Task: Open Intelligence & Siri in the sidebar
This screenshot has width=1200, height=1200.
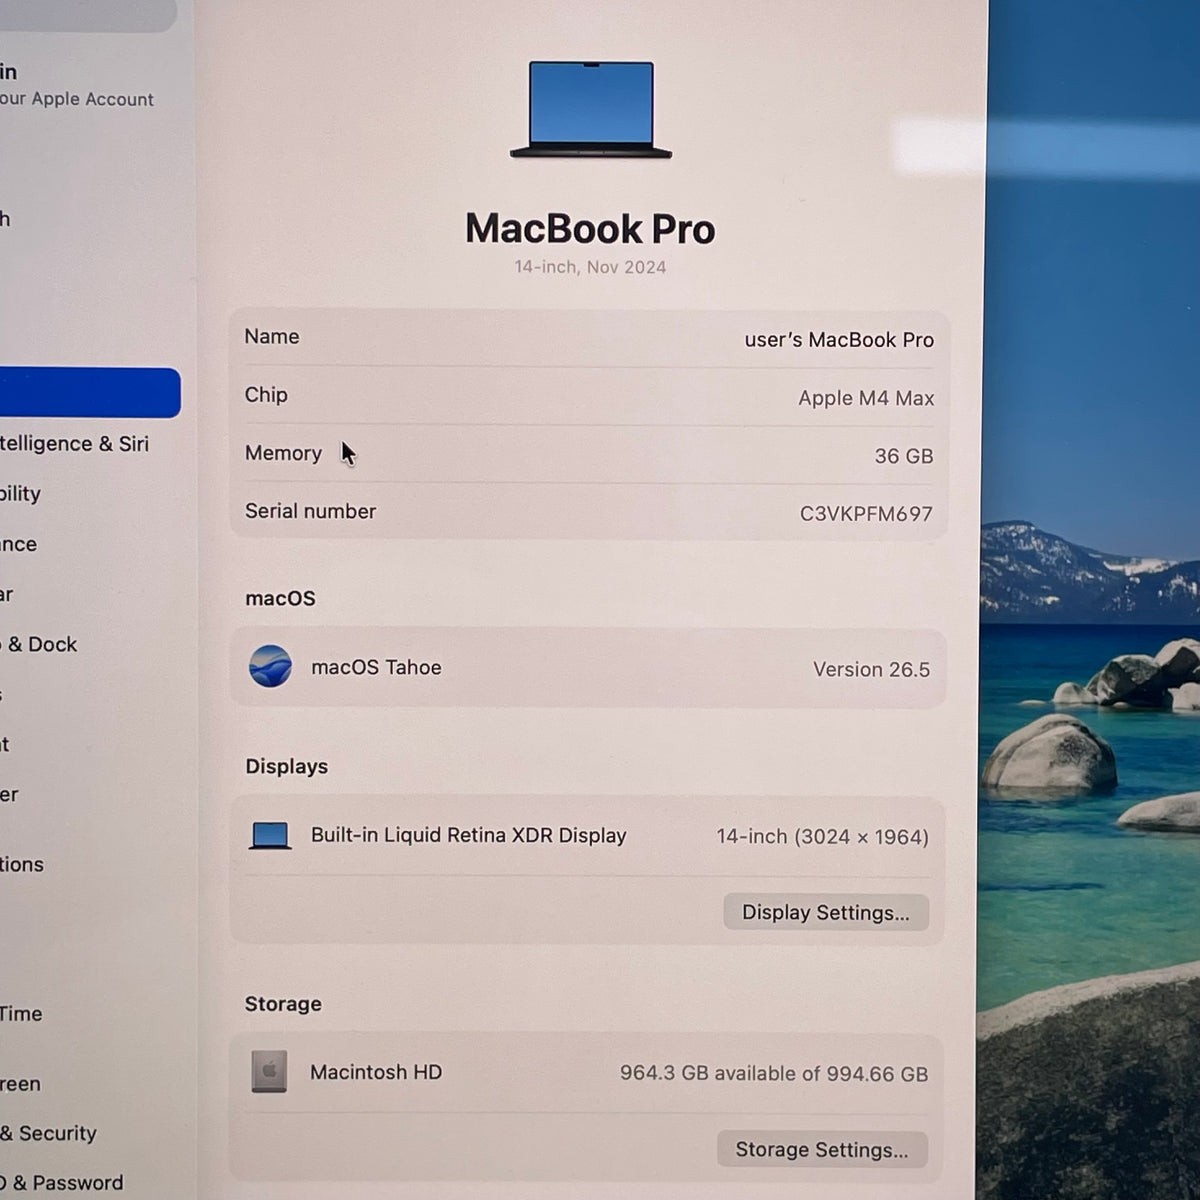Action: 75,444
